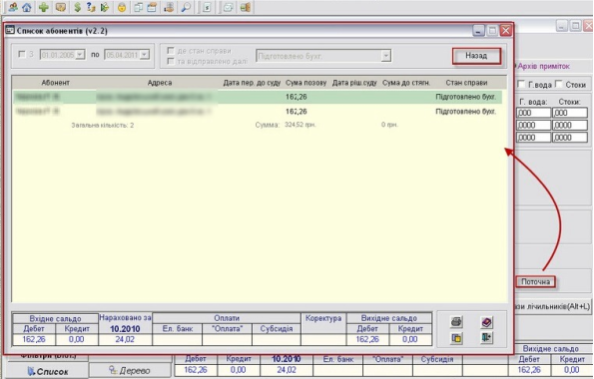This screenshot has height=379, width=594.
Task: Click the first Стоки ',000' field
Action: click(x=569, y=113)
